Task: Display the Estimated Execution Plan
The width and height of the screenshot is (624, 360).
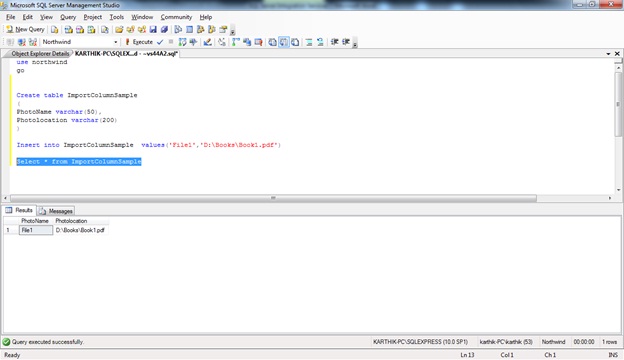Action: pos(182,42)
